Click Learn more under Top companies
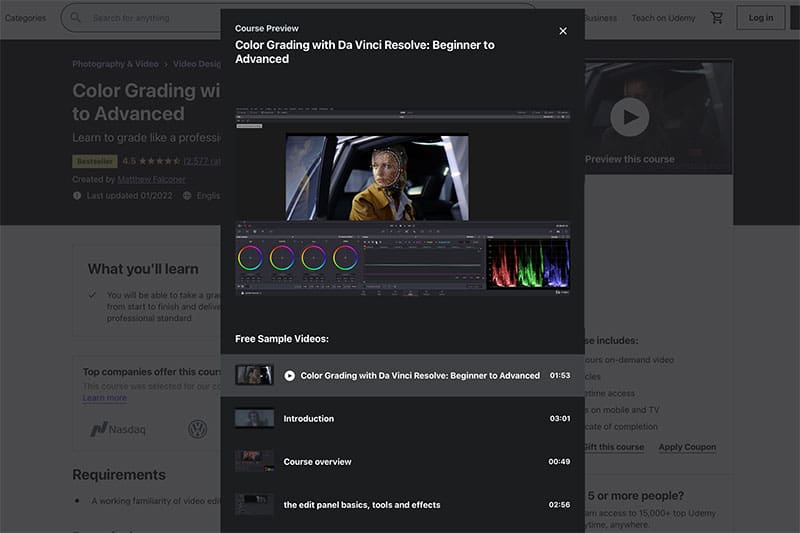Image resolution: width=800 pixels, height=533 pixels. click(x=105, y=398)
